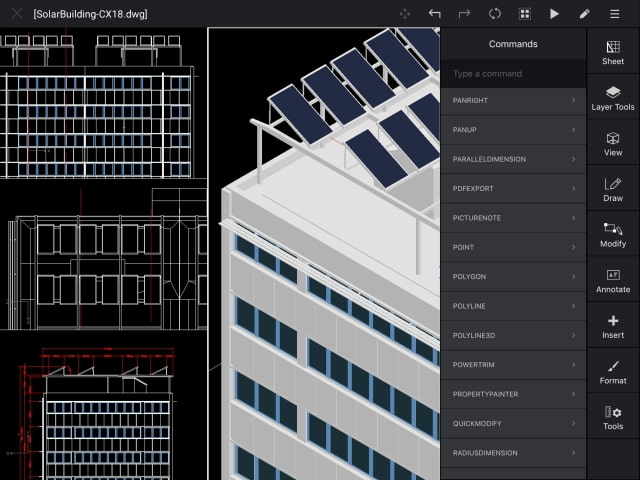Close the SolarBuilding-CX18.dwg drawing
This screenshot has height=480, width=640.
16,14
